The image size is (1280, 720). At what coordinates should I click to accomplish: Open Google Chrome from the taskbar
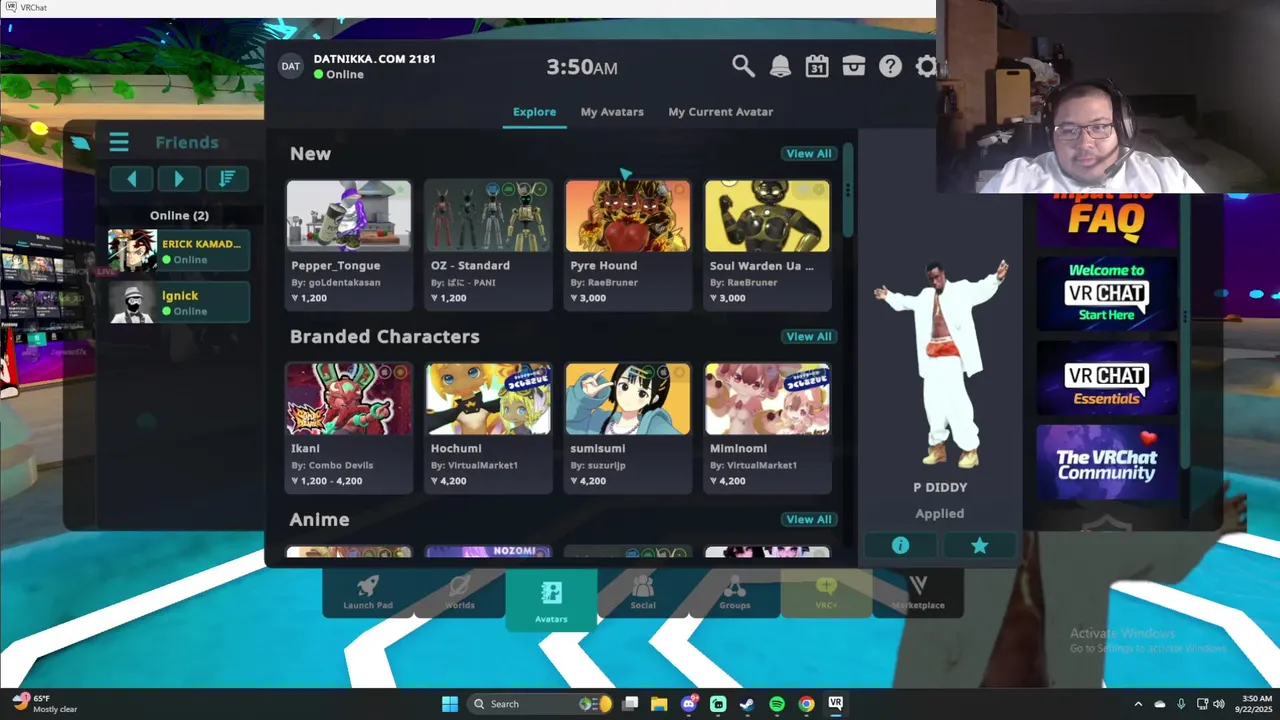pyautogui.click(x=806, y=704)
